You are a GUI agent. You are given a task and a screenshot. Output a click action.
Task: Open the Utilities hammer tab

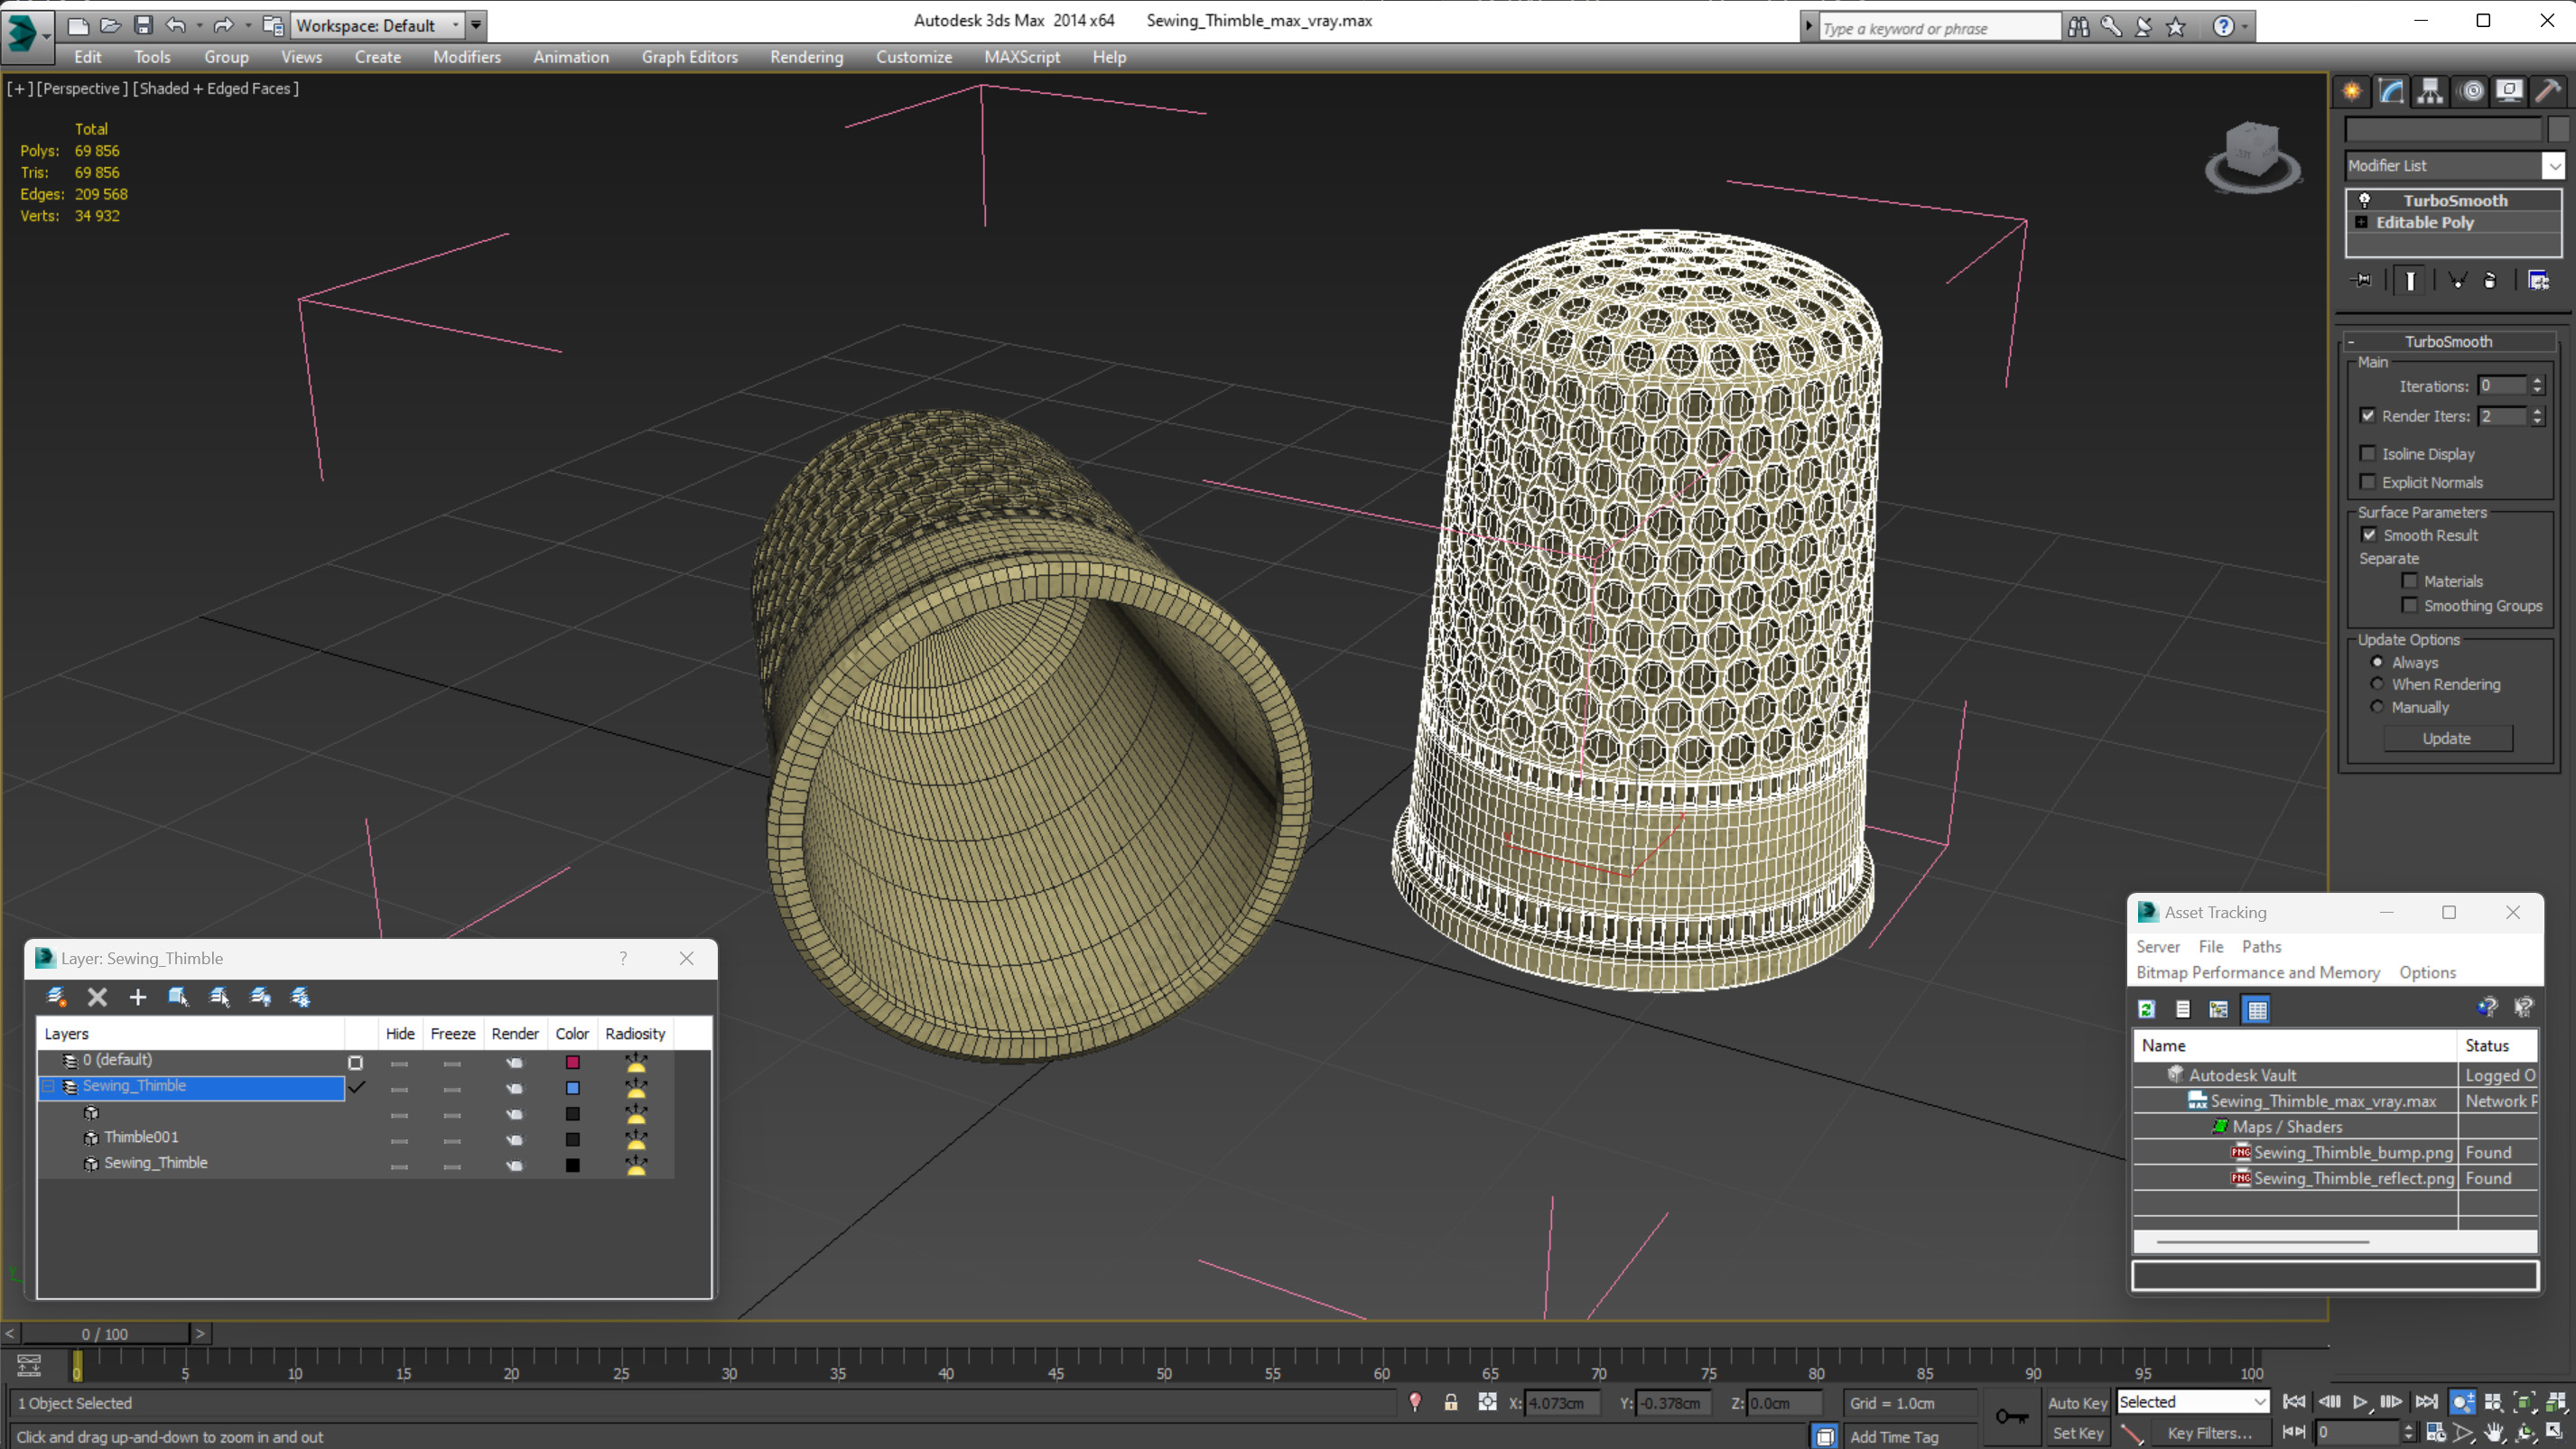tap(2548, 91)
